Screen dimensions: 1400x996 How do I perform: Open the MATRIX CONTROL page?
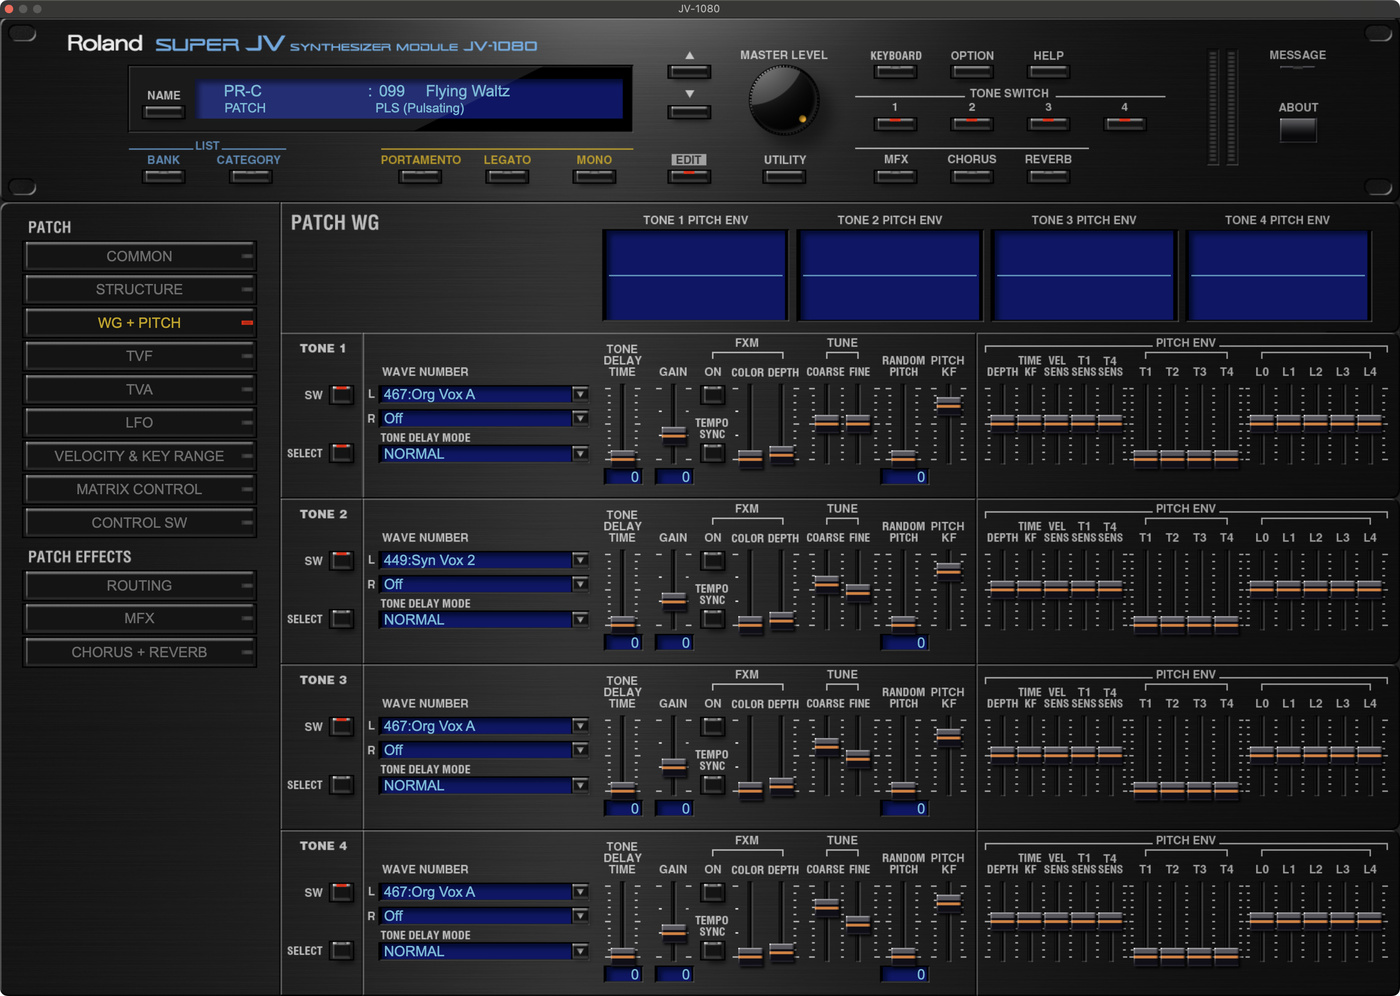(140, 489)
